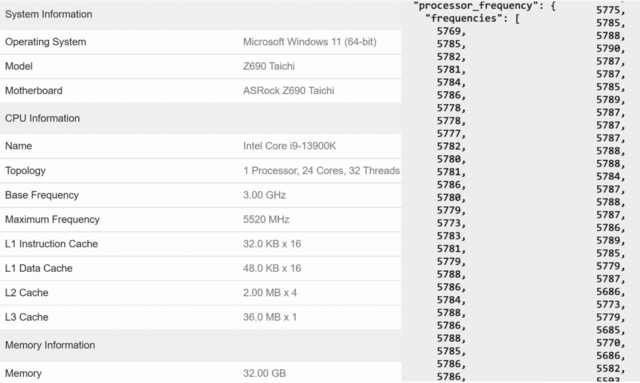640x383 pixels.
Task: Click the L1 Data Cache 48.0 KB value
Action: tap(272, 268)
